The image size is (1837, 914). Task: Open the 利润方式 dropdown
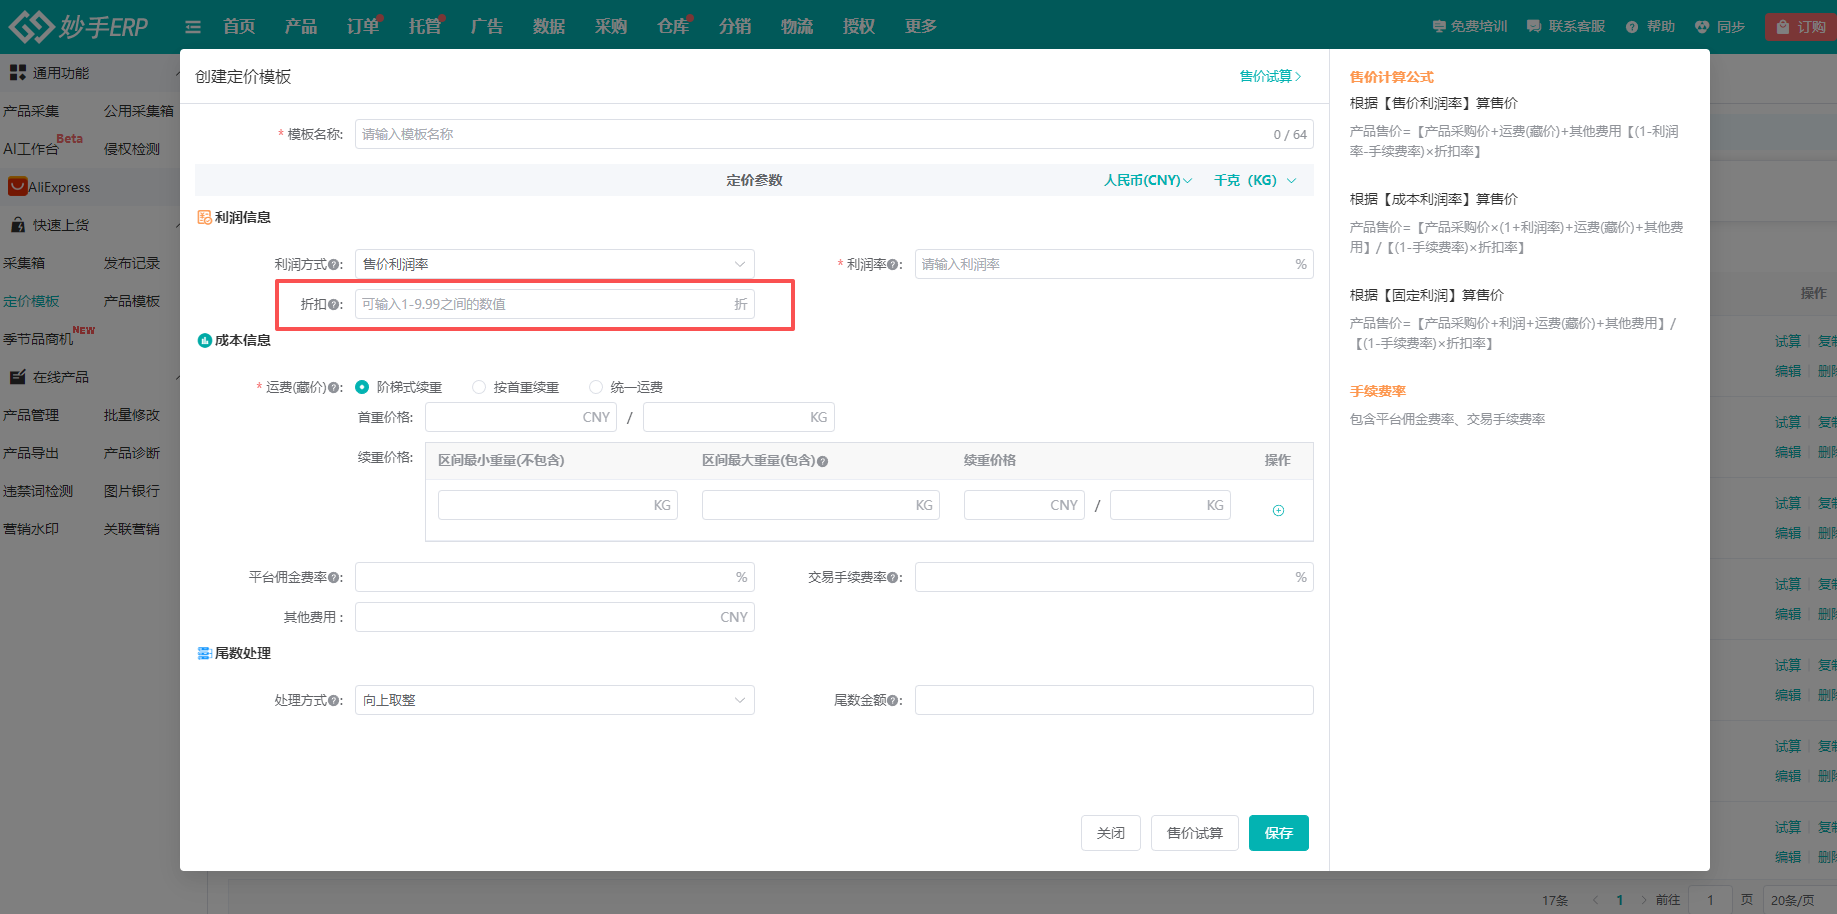click(554, 264)
